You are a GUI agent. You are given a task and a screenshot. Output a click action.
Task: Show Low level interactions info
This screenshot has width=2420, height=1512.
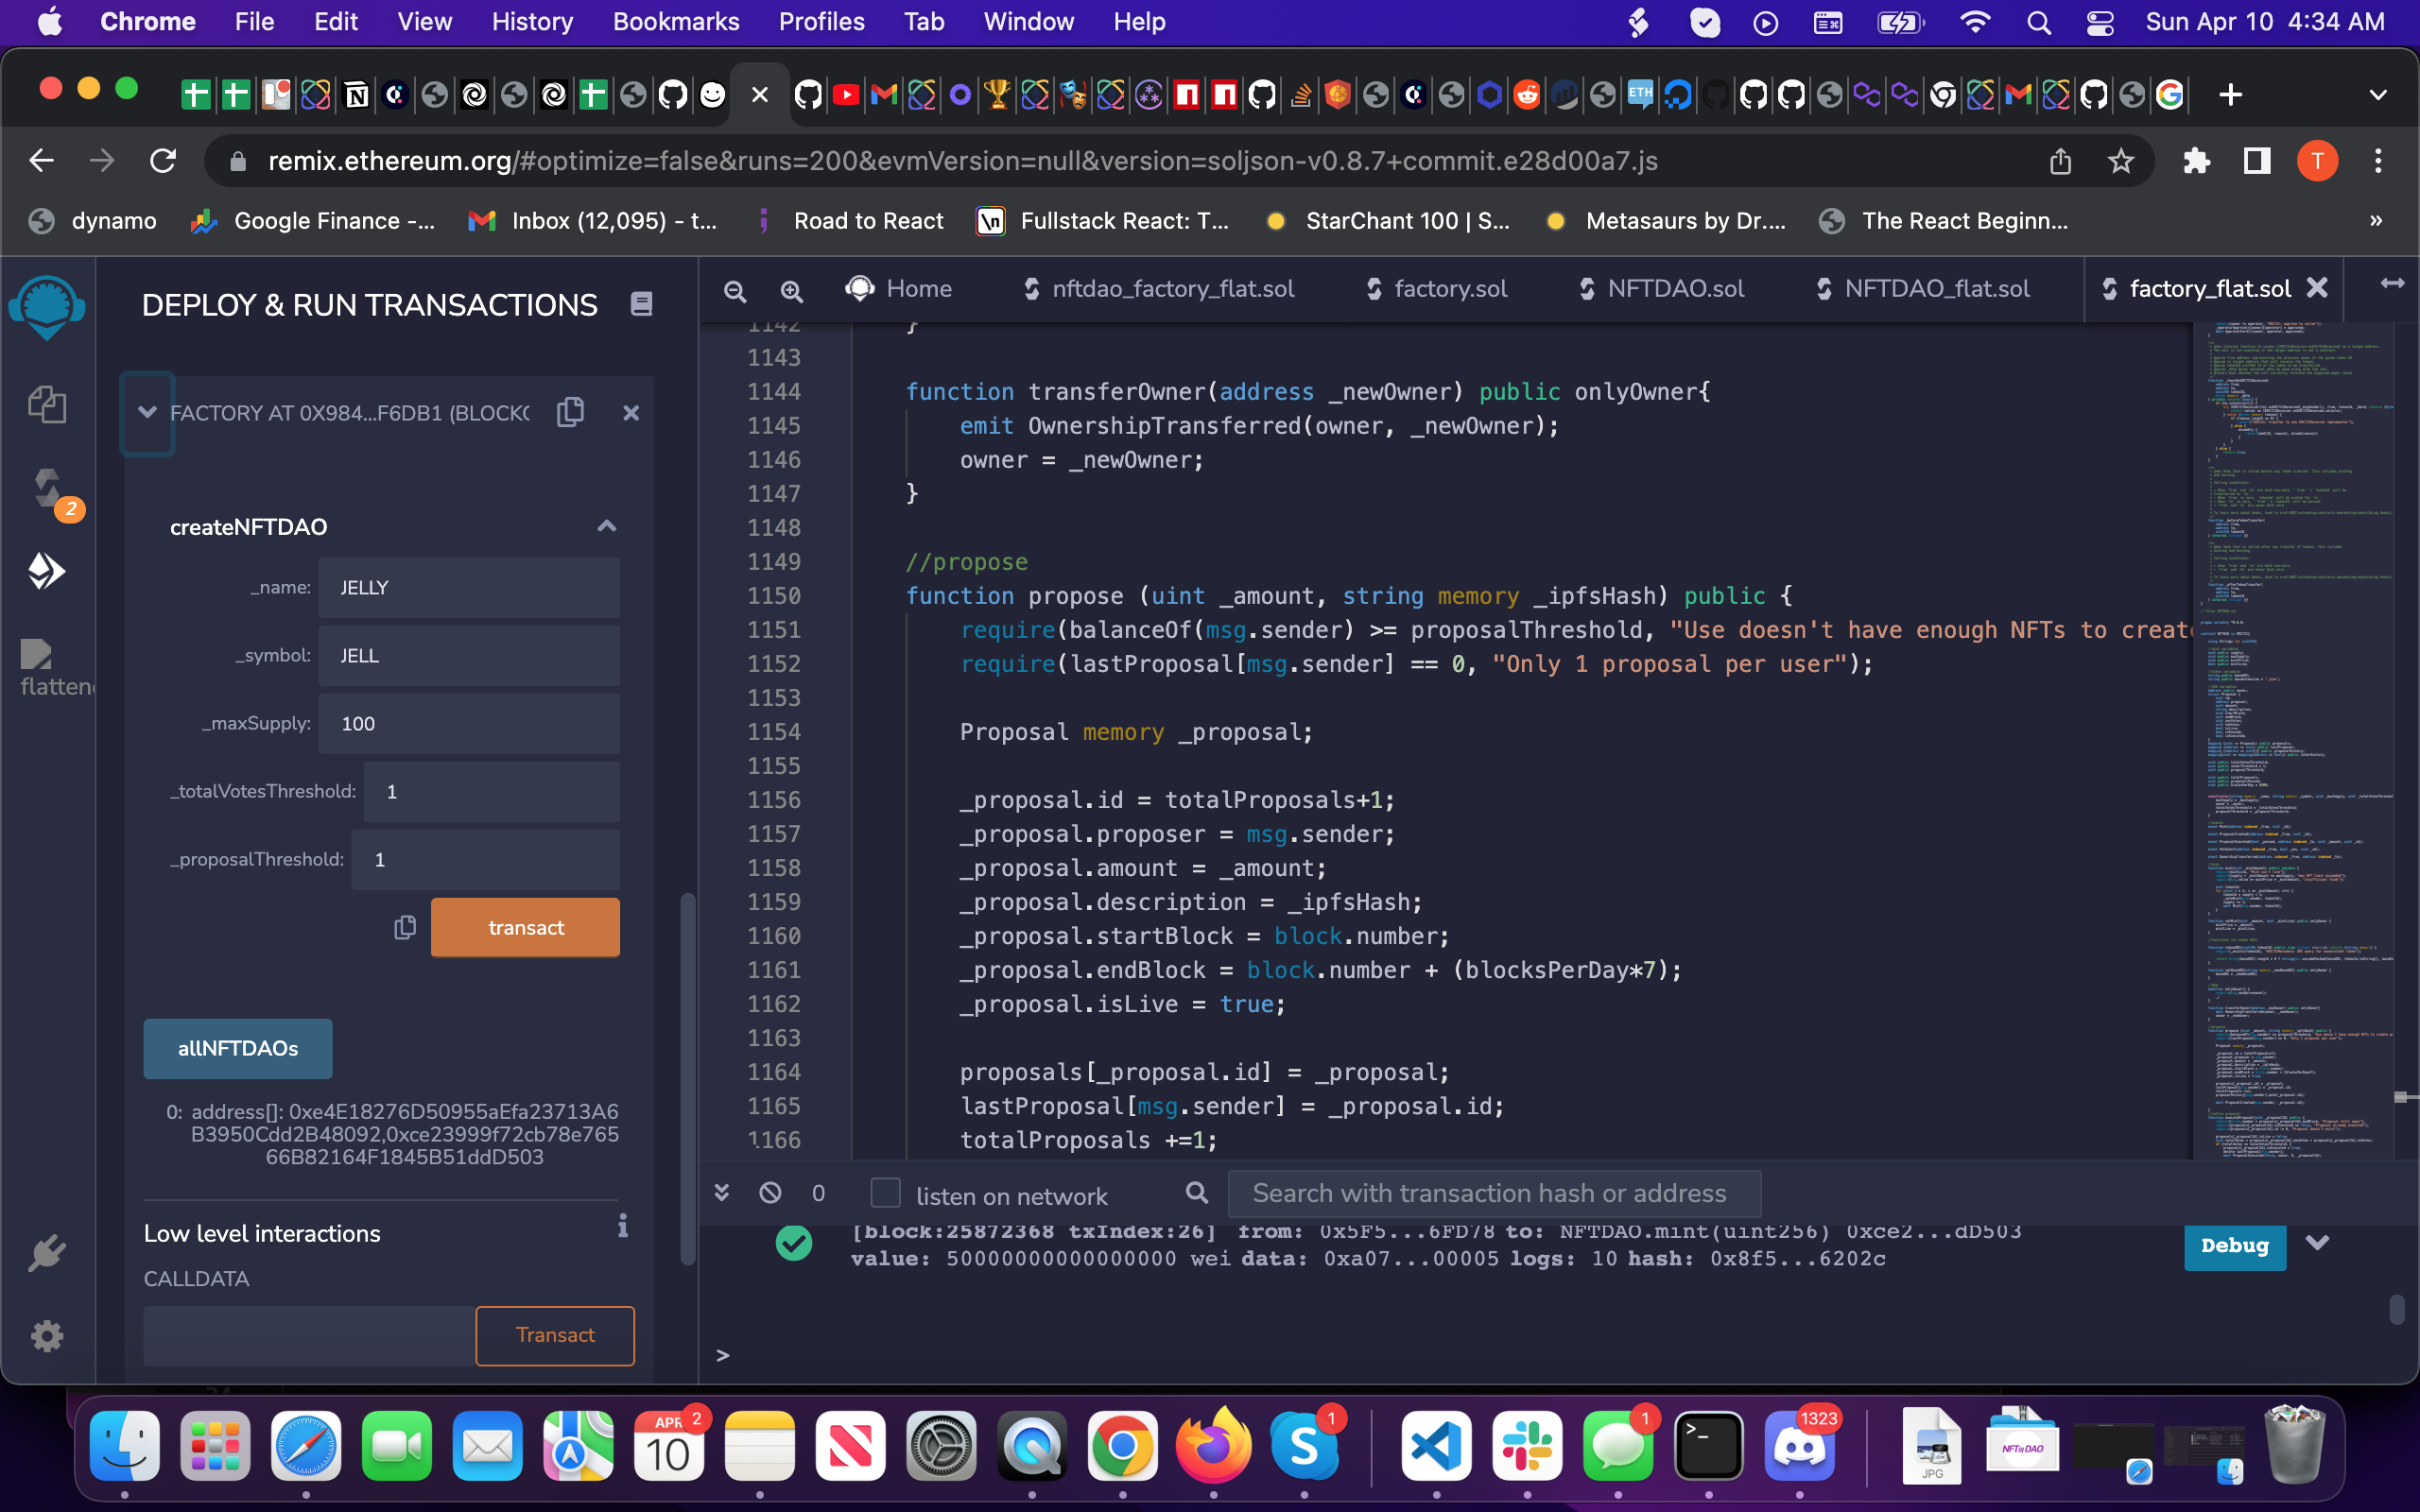point(623,1226)
